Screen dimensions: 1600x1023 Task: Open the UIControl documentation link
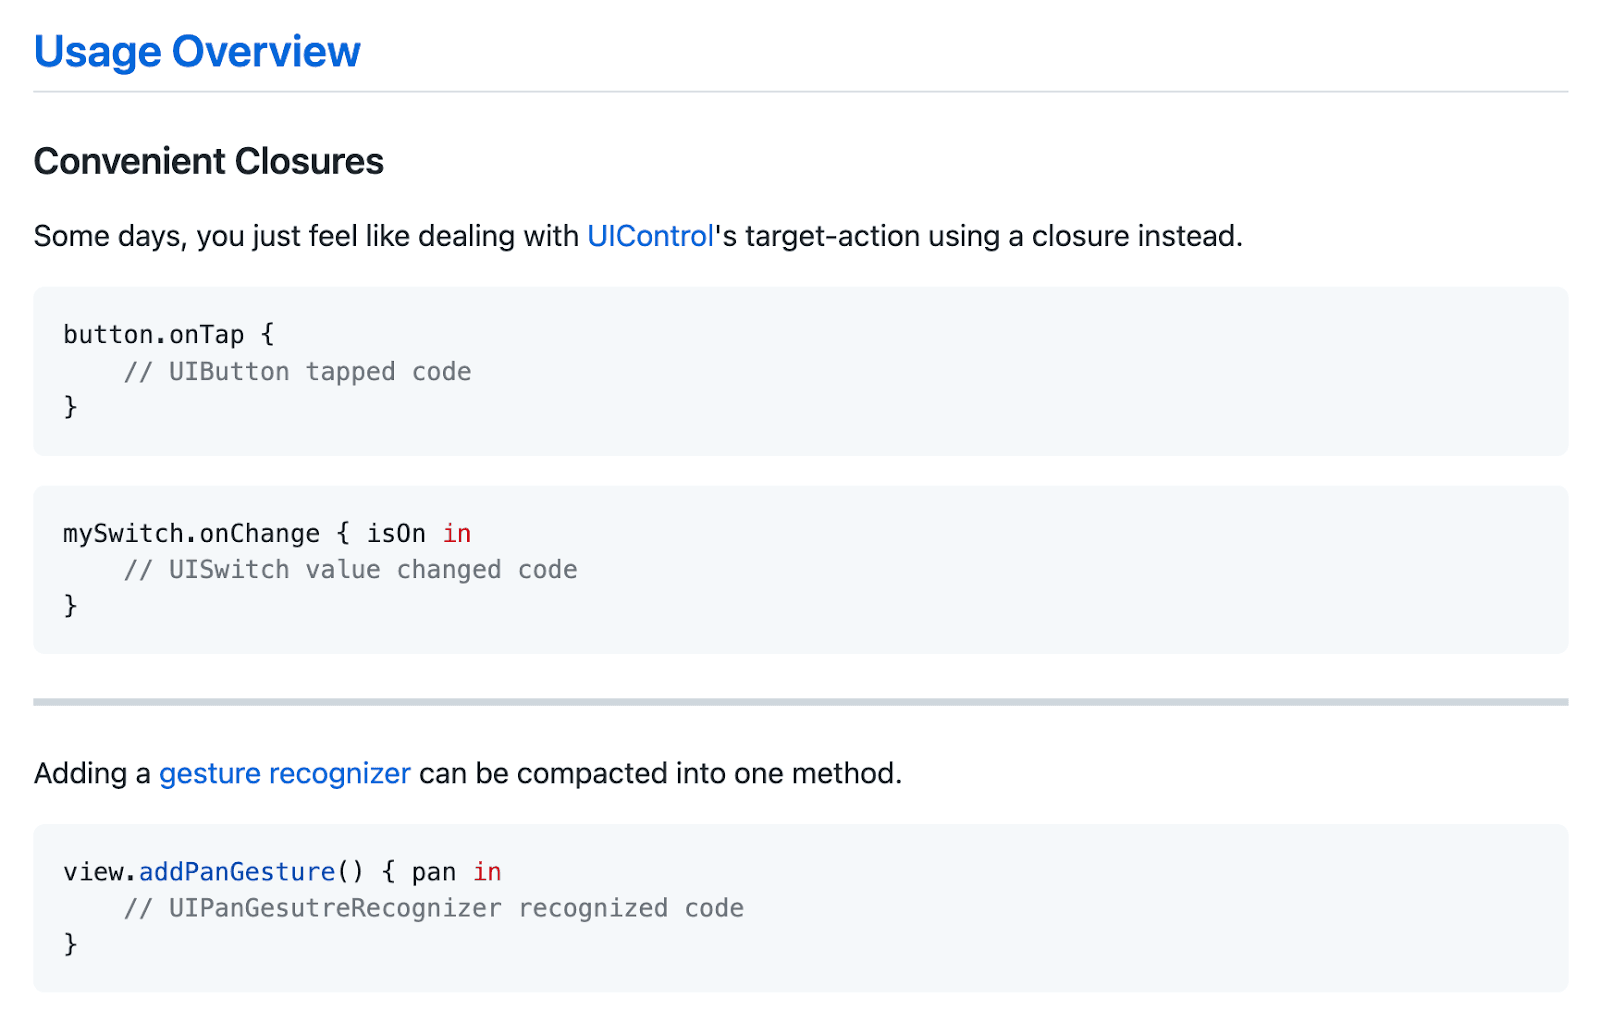pyautogui.click(x=650, y=236)
